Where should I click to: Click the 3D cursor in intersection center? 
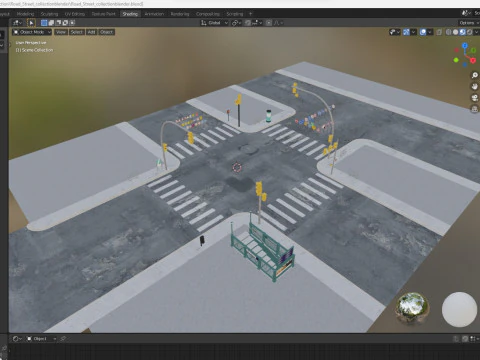(x=237, y=167)
